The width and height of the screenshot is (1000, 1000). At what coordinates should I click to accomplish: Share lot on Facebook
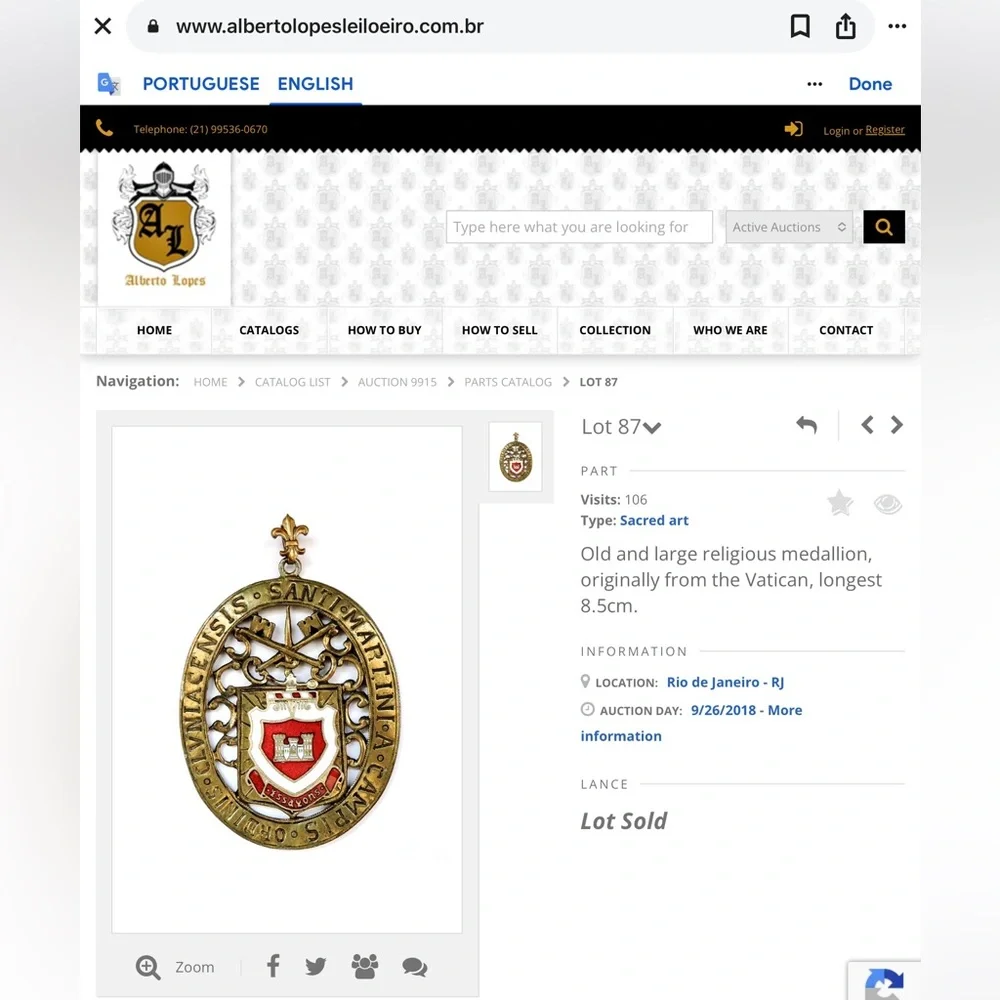click(273, 966)
